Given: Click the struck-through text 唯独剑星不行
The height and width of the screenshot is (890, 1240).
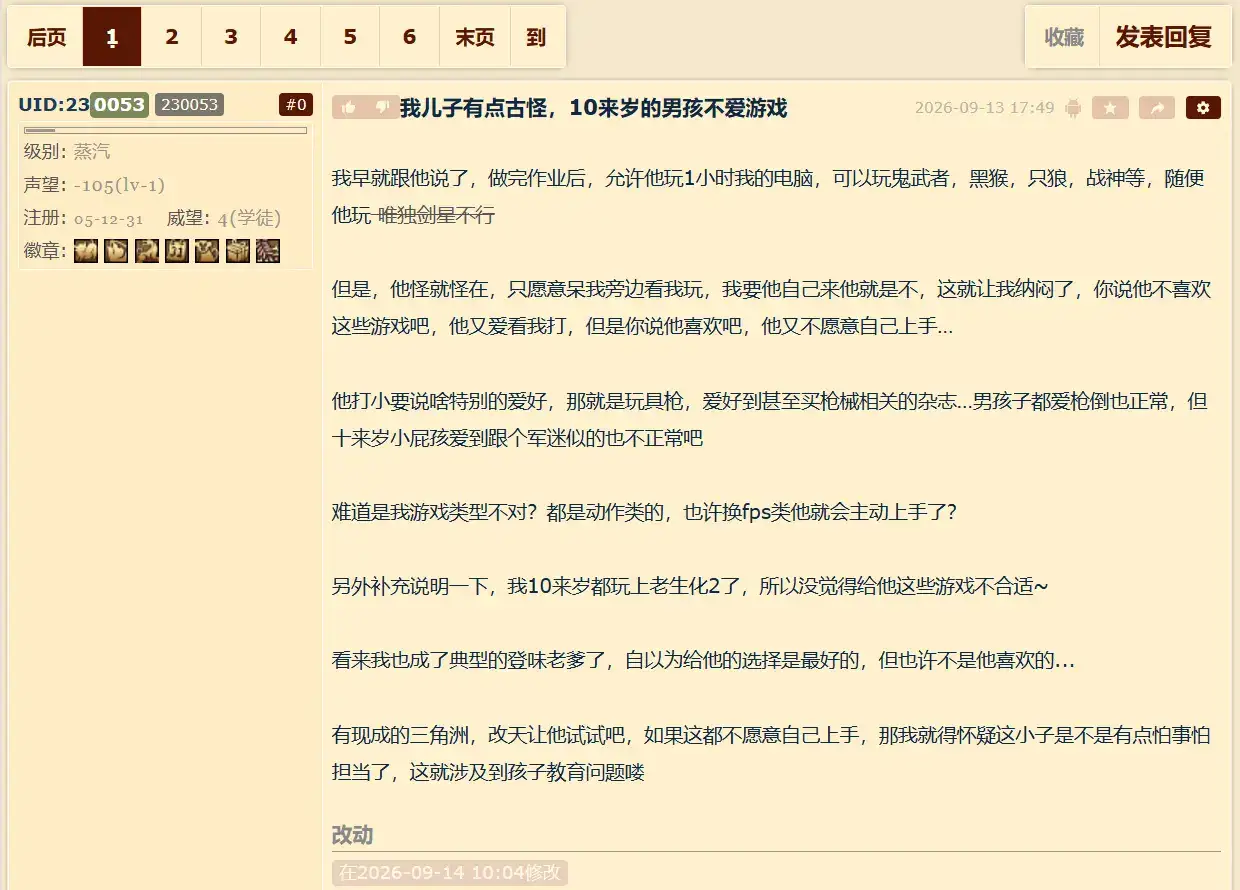Looking at the screenshot, I should coord(436,215).
